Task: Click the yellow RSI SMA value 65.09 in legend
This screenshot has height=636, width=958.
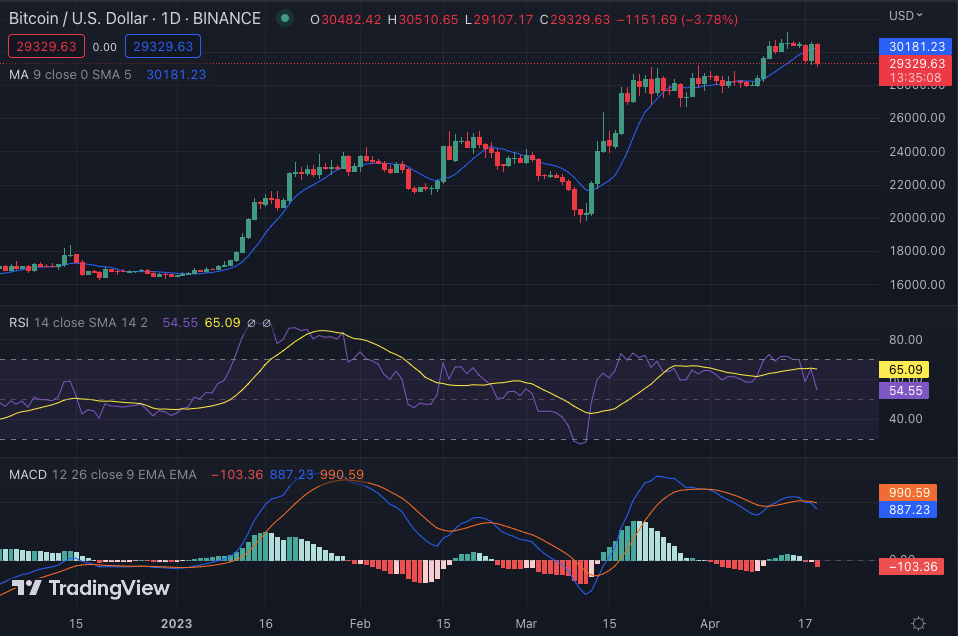Action: point(222,323)
